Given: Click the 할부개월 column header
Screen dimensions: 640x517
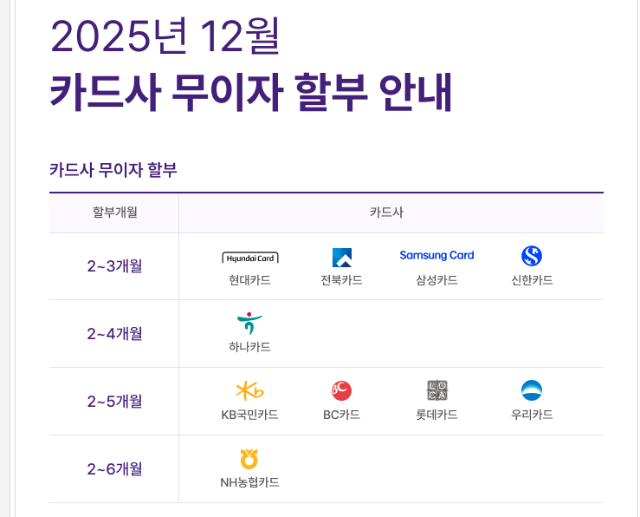Looking at the screenshot, I should tap(115, 212).
